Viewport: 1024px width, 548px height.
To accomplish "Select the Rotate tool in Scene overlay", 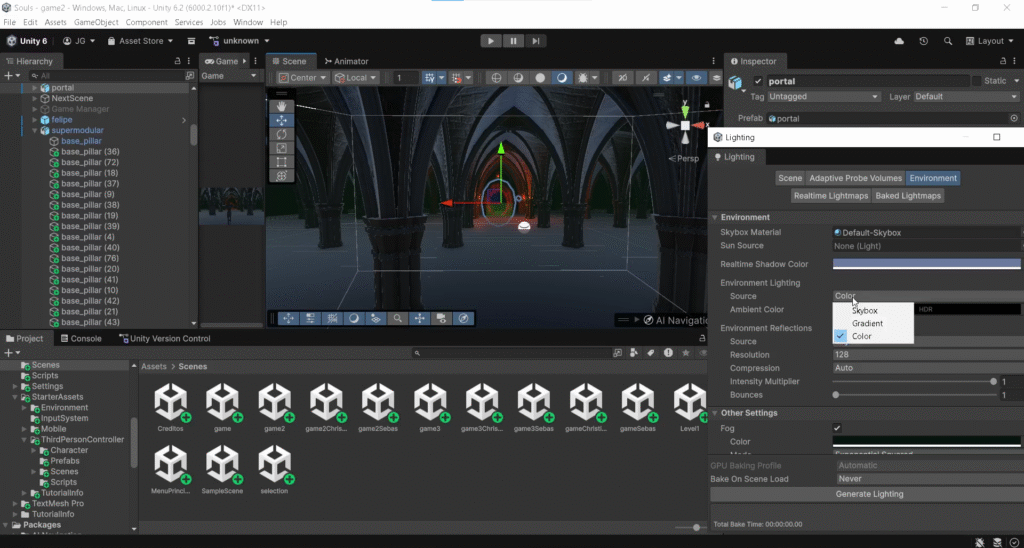I will (282, 134).
